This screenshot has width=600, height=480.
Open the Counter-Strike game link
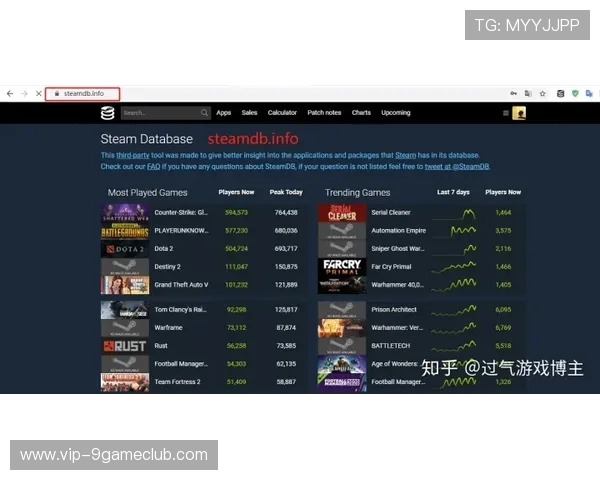click(x=181, y=213)
